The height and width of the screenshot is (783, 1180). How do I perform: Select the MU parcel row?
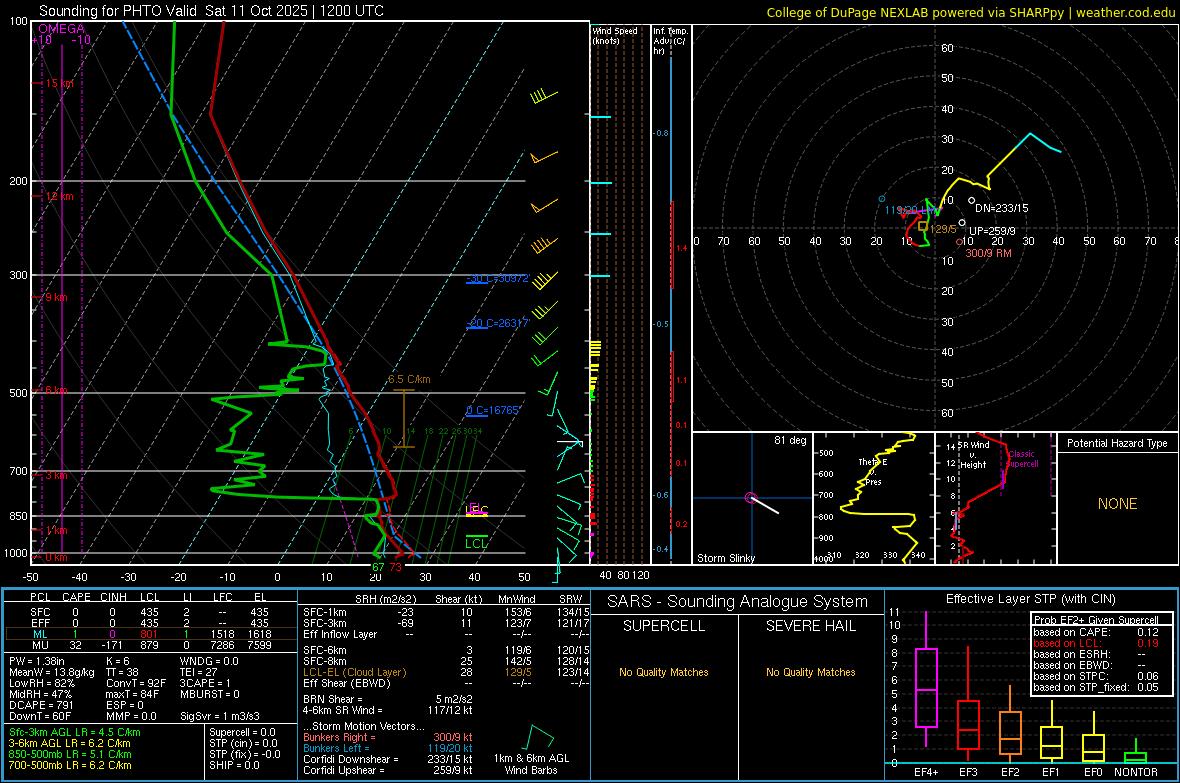(x=149, y=645)
